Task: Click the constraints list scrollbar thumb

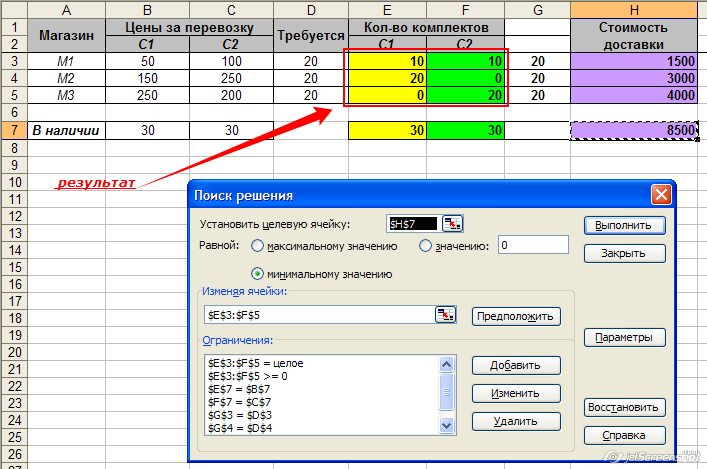Action: pos(446,392)
